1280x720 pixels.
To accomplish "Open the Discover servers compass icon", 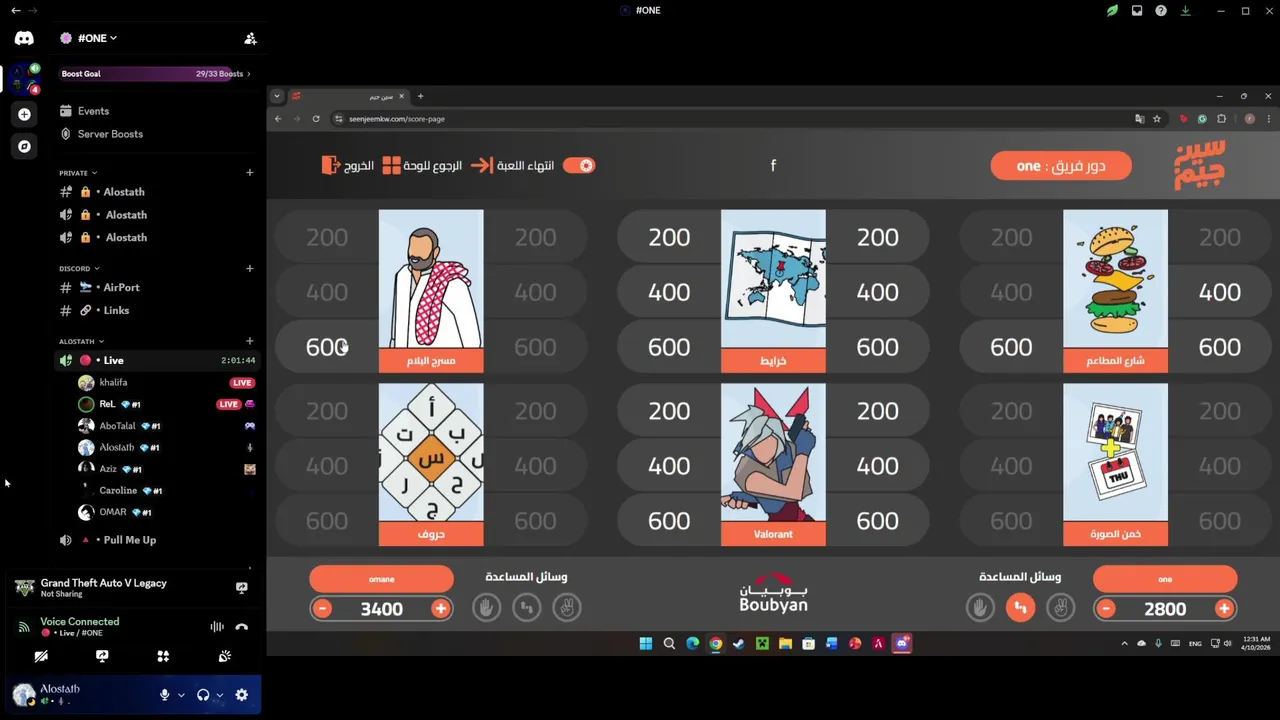I will [24, 146].
